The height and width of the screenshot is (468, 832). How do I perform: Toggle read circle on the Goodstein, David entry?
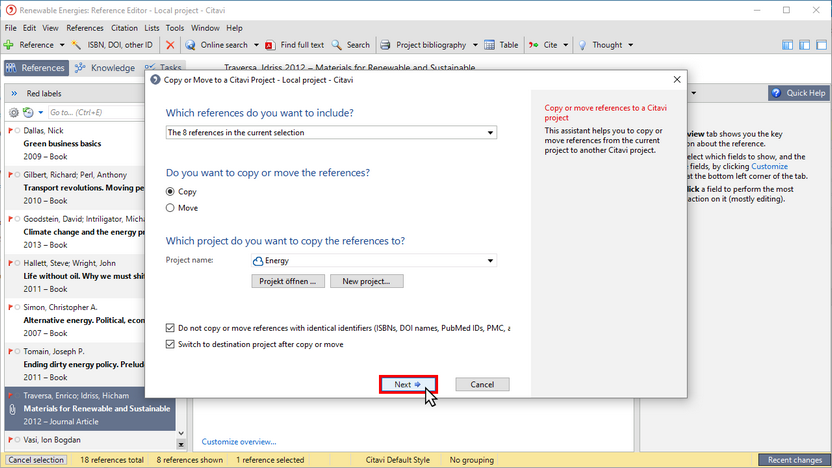18,219
